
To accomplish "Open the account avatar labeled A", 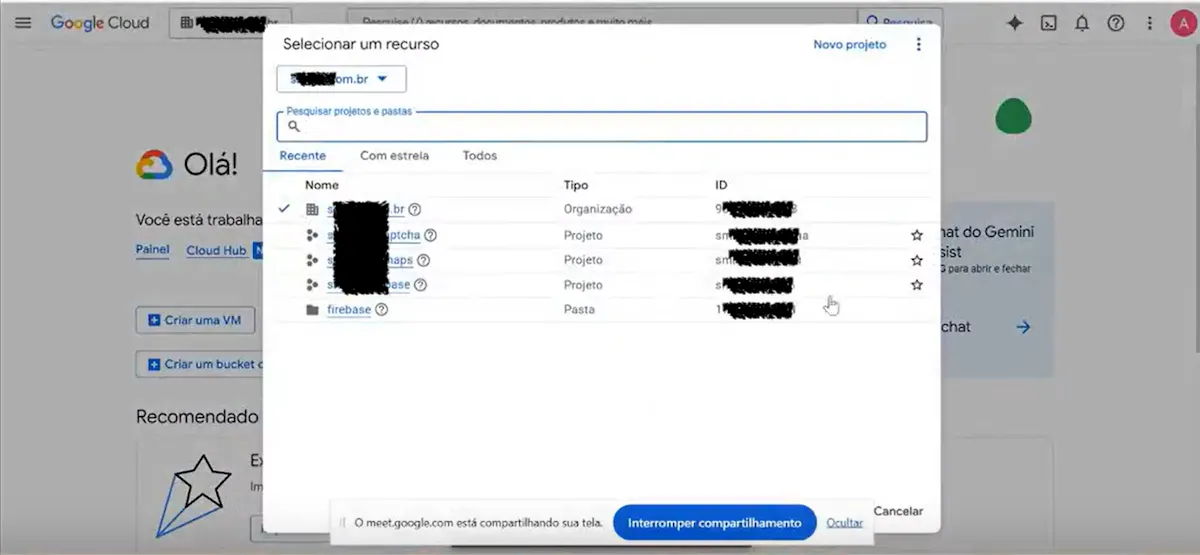I will point(1183,23).
